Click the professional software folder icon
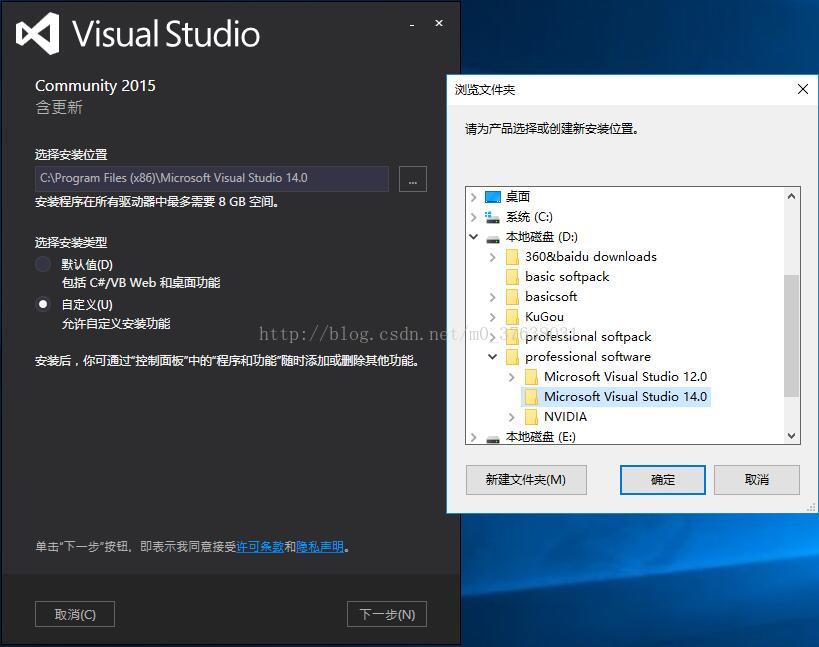 click(x=512, y=357)
